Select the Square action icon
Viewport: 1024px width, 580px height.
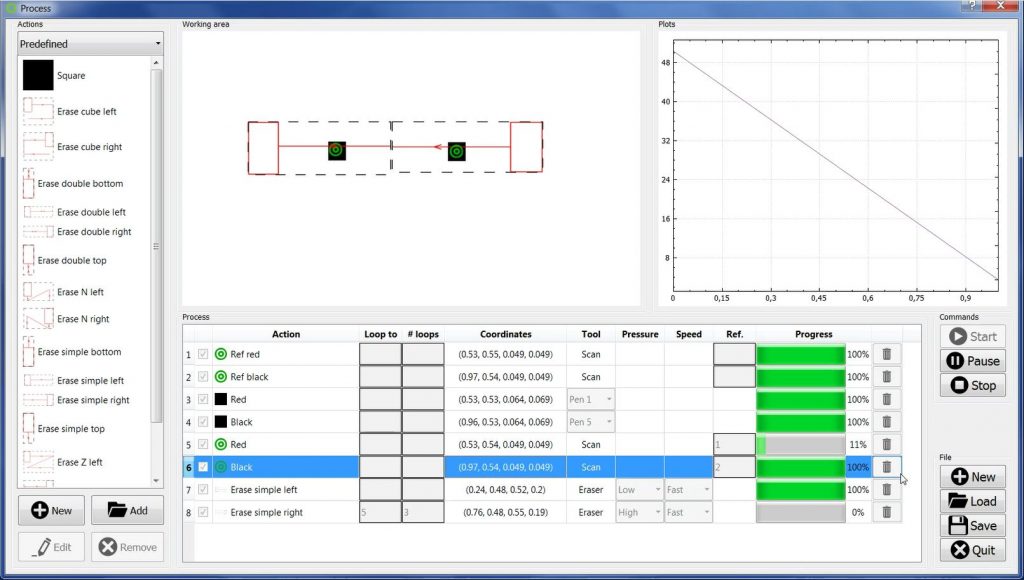(38, 76)
